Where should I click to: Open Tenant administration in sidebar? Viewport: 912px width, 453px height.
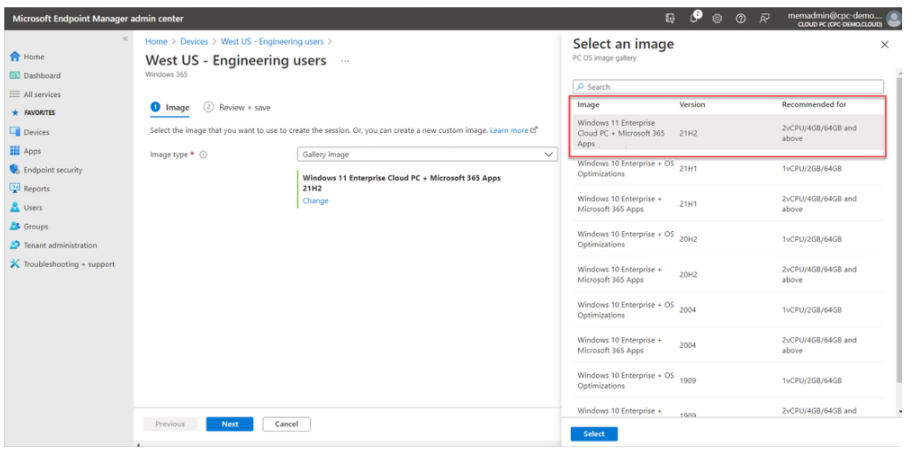coord(60,245)
